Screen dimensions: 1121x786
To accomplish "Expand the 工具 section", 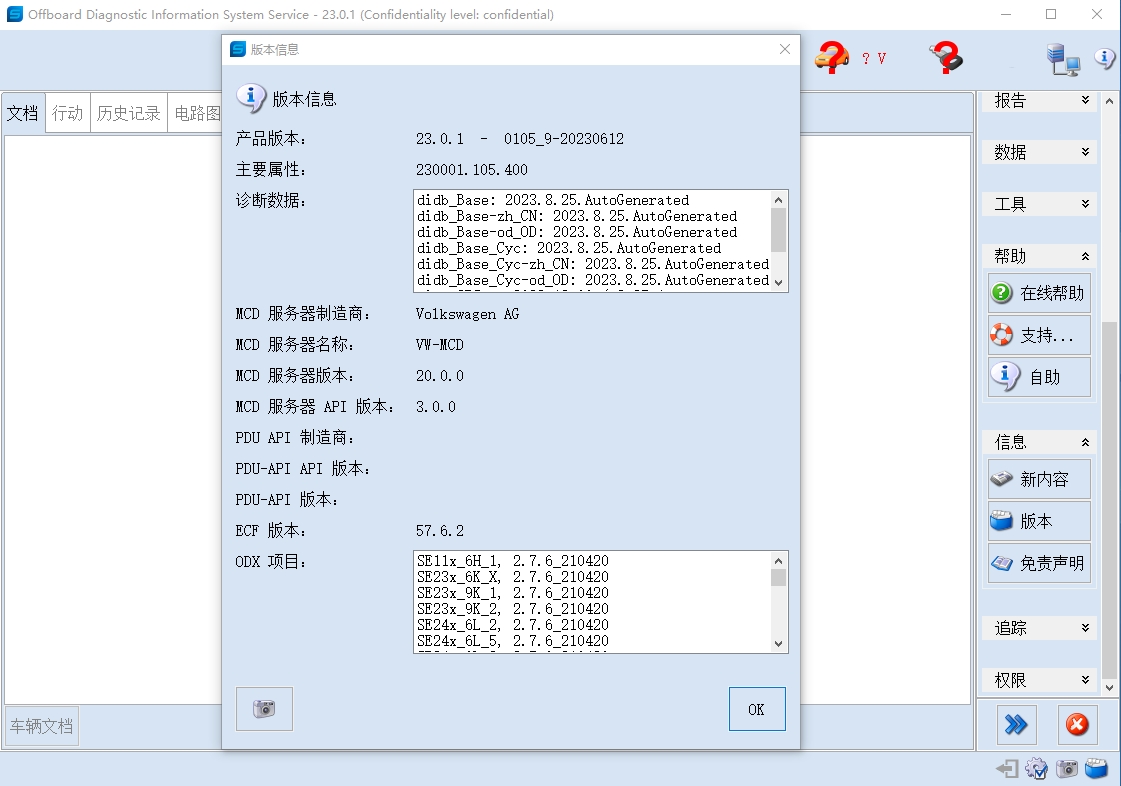I will (x=1039, y=204).
